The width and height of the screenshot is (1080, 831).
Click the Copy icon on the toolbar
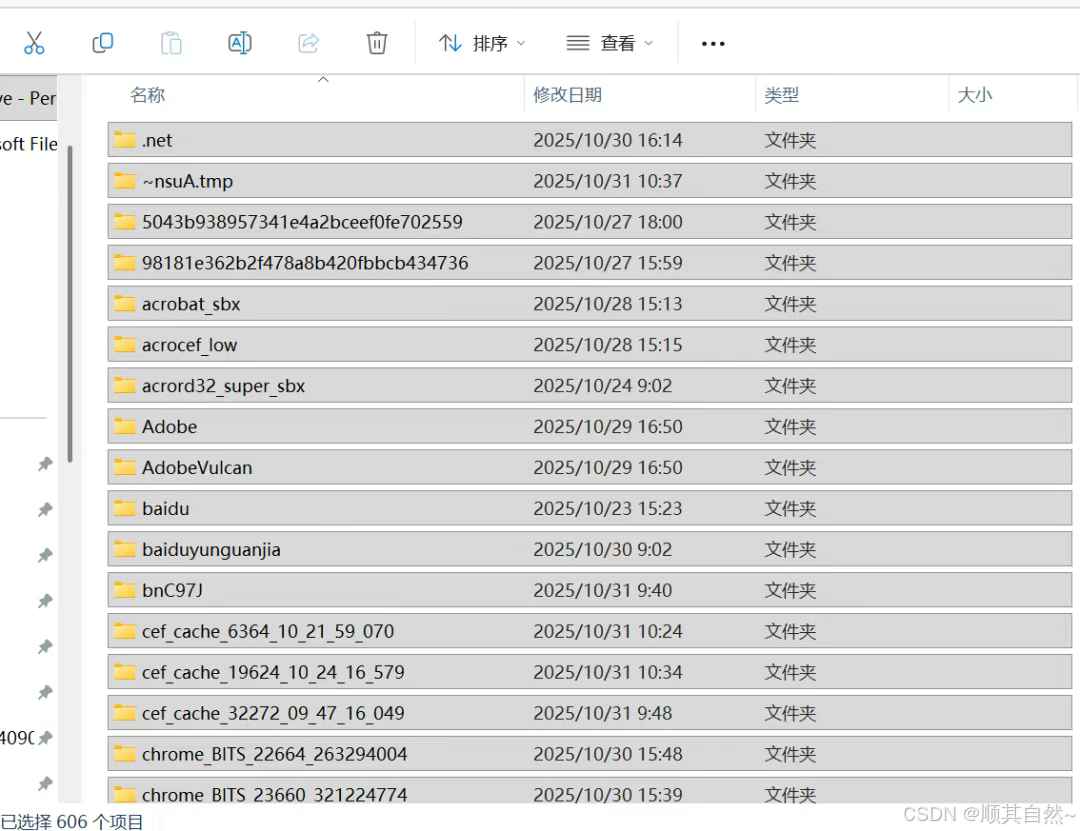pos(103,42)
